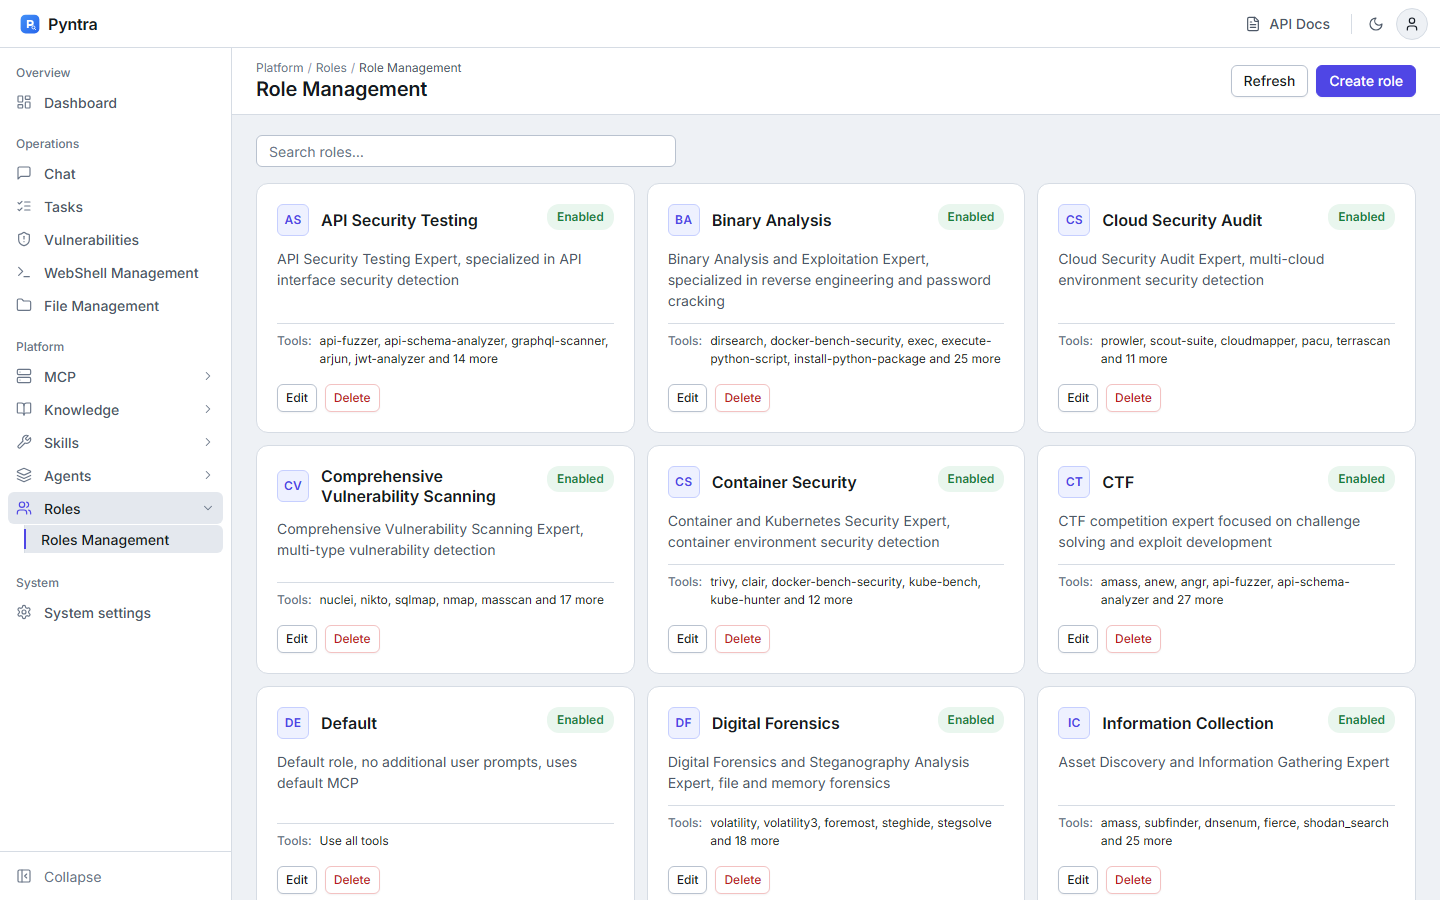Click the Binary Analysis tools list text
Screen dimensions: 1440x900
(856, 350)
